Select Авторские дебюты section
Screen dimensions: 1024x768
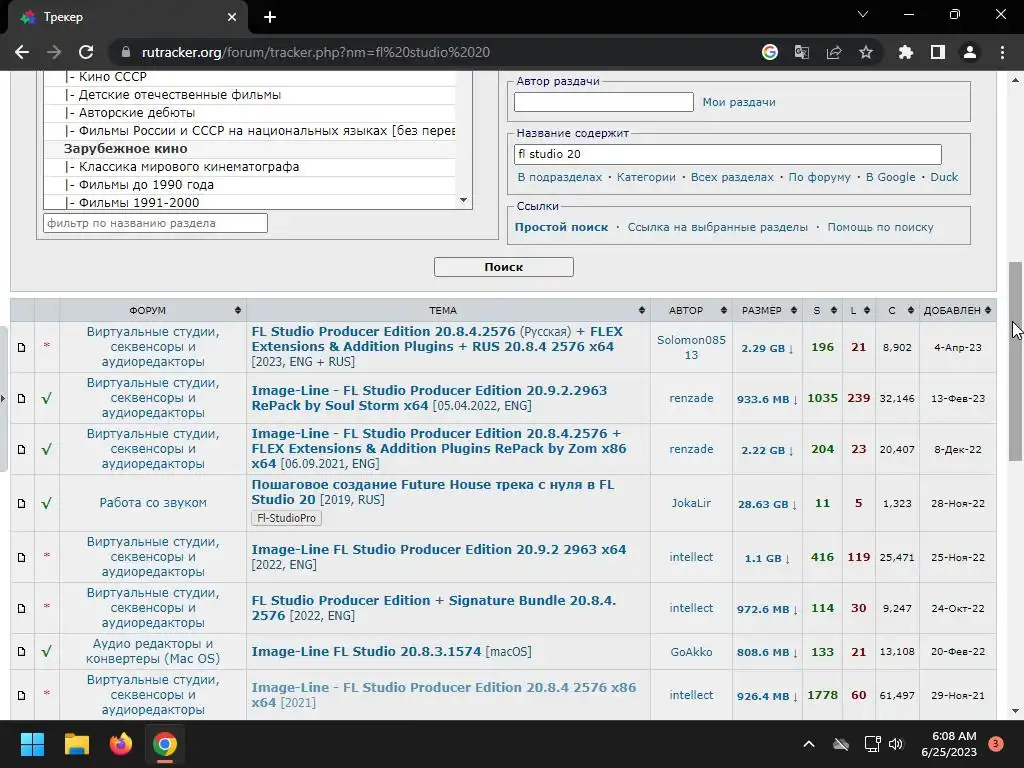click(x=249, y=112)
